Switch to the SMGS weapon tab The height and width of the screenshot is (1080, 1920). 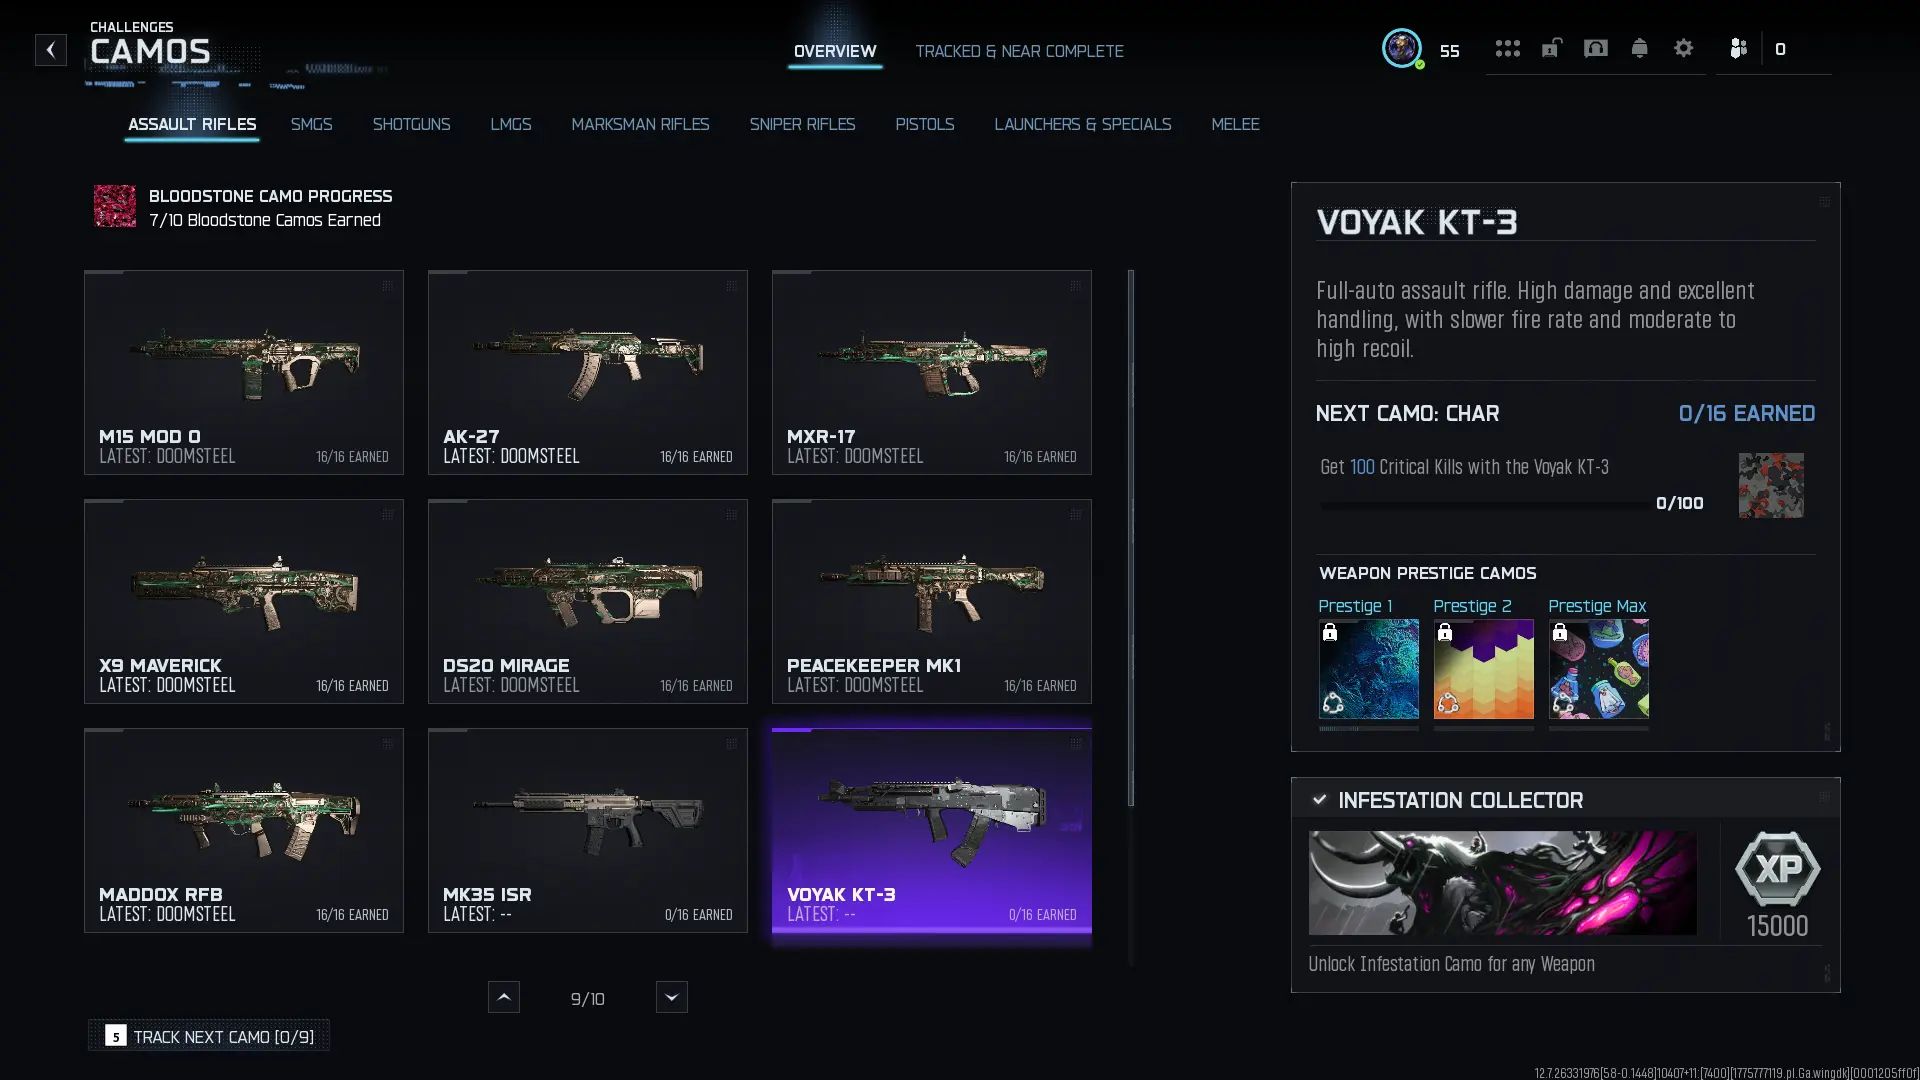coord(311,124)
